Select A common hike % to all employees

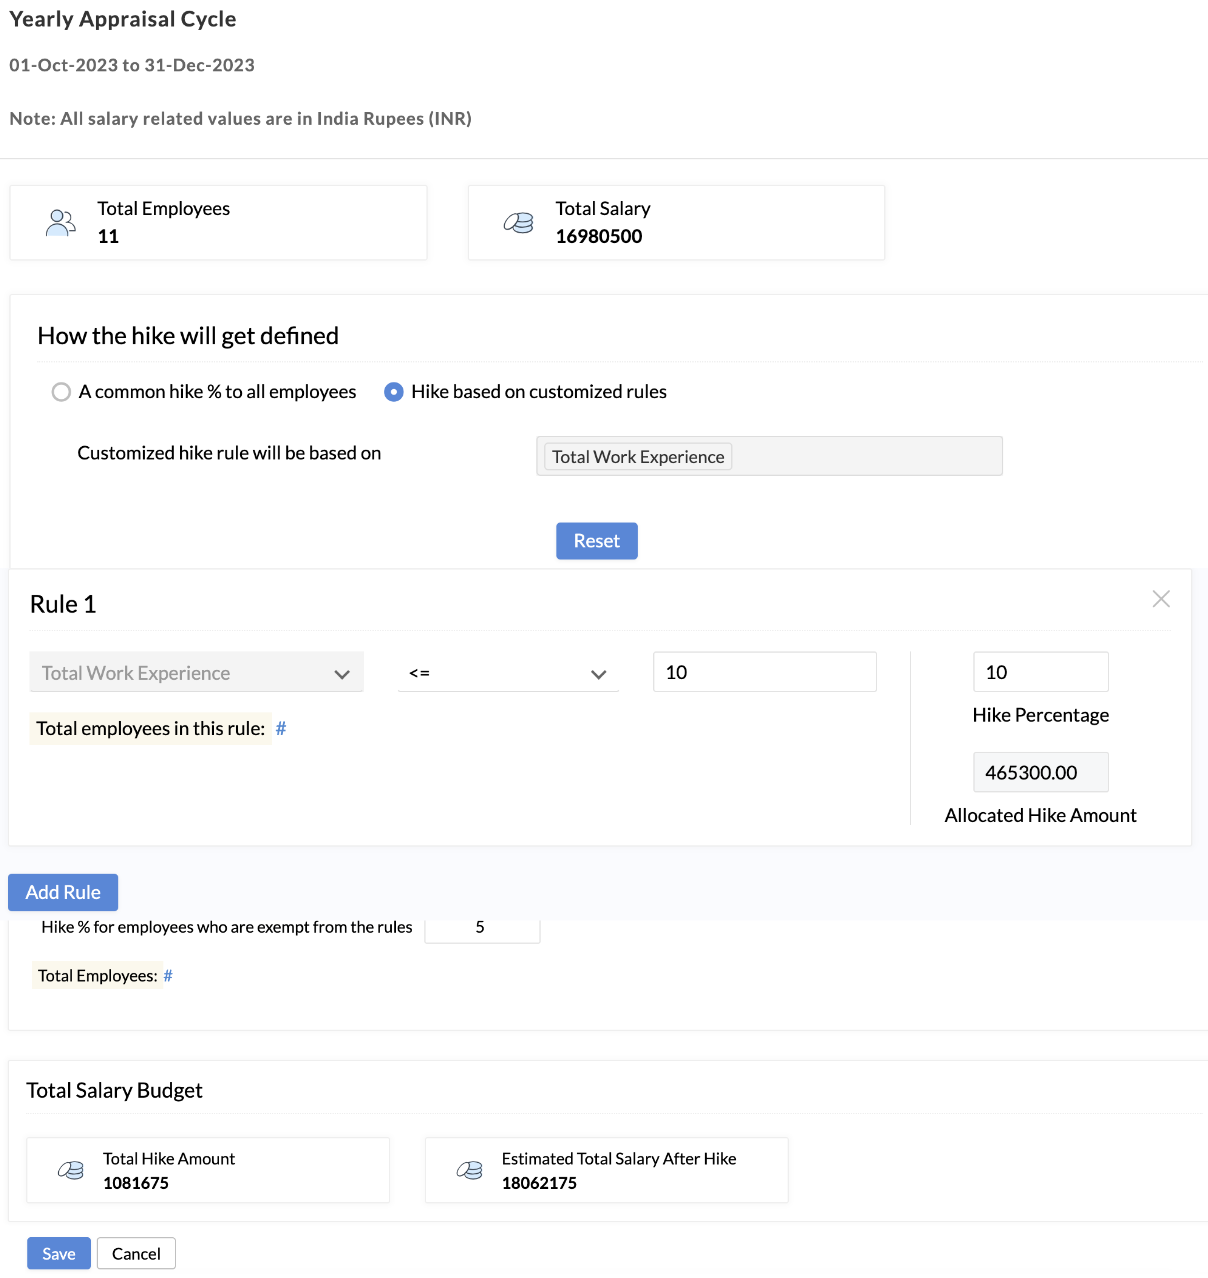point(61,392)
